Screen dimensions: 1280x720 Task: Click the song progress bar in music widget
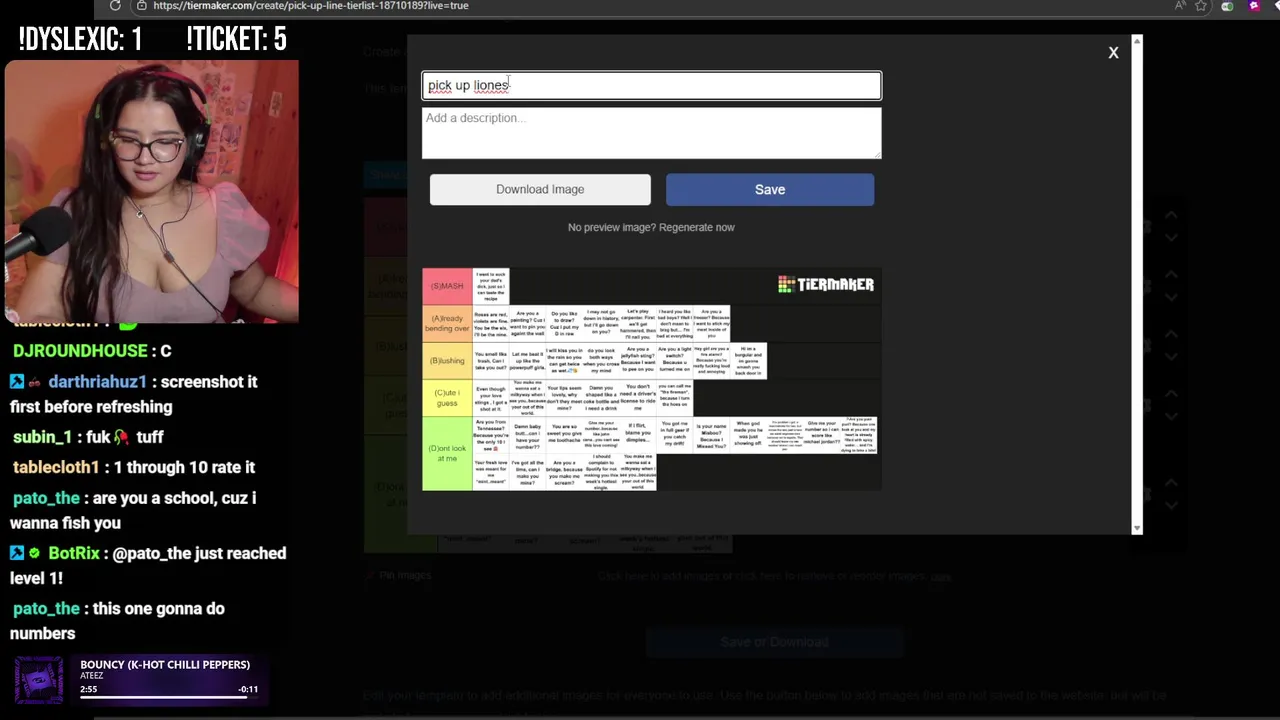coord(169,696)
